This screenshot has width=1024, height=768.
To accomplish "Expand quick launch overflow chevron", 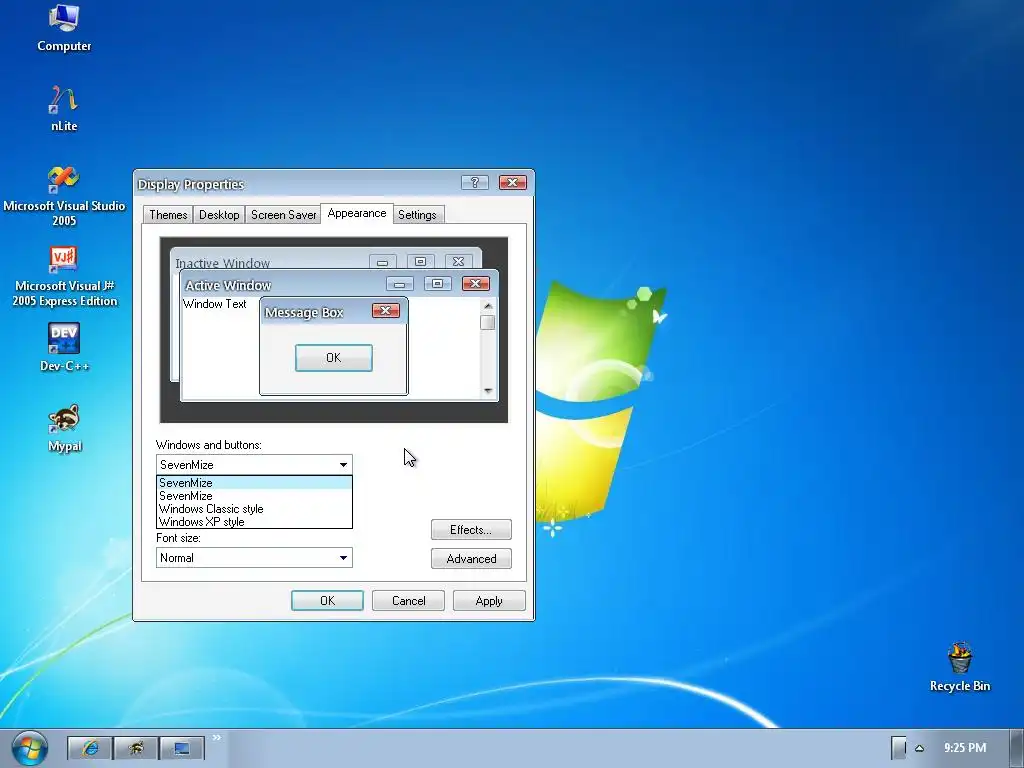I will pos(217,737).
